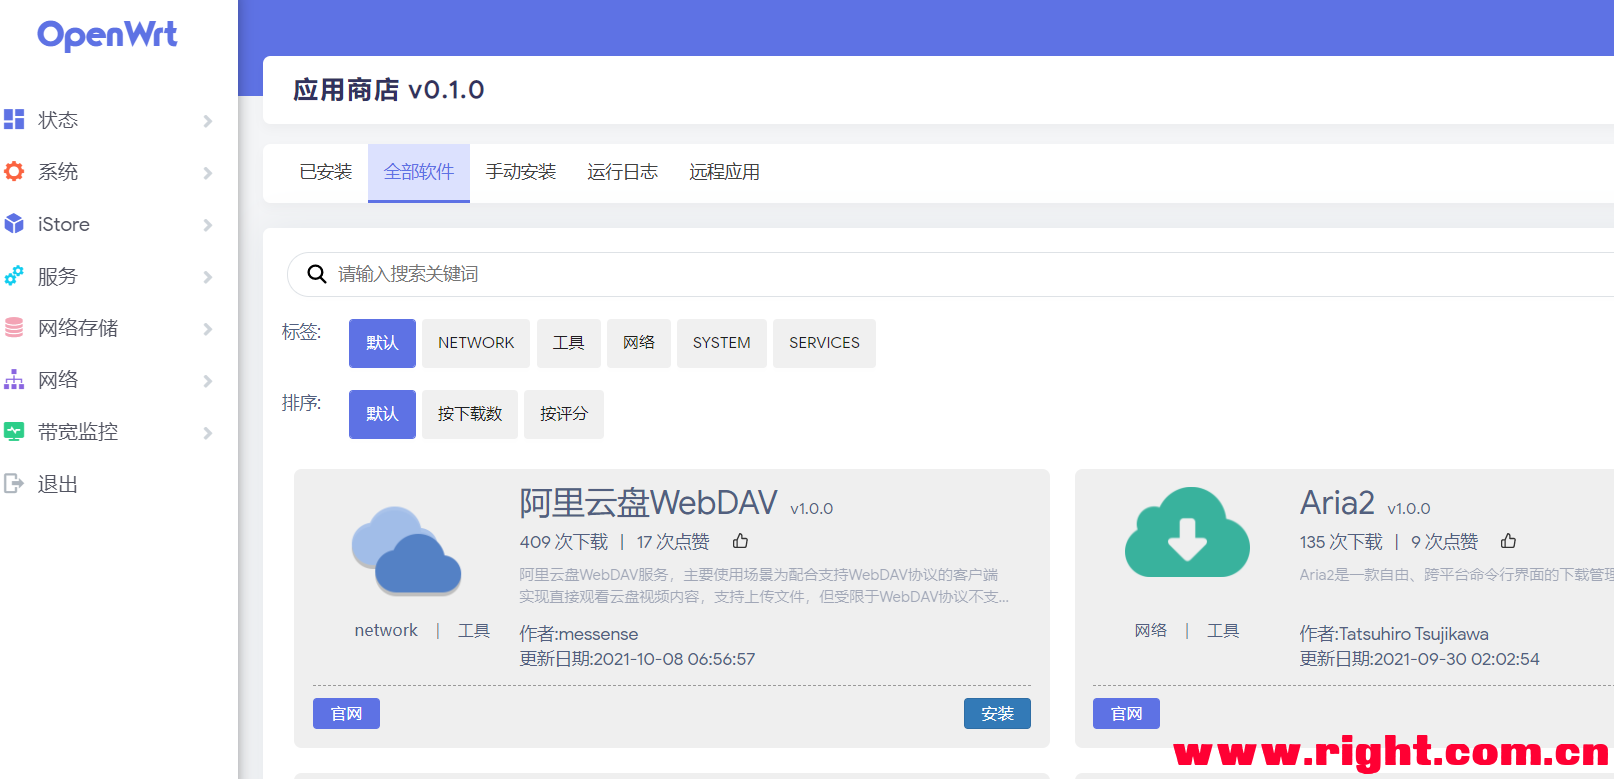
Task: Click the 135 次下载 count
Action: (x=1341, y=541)
